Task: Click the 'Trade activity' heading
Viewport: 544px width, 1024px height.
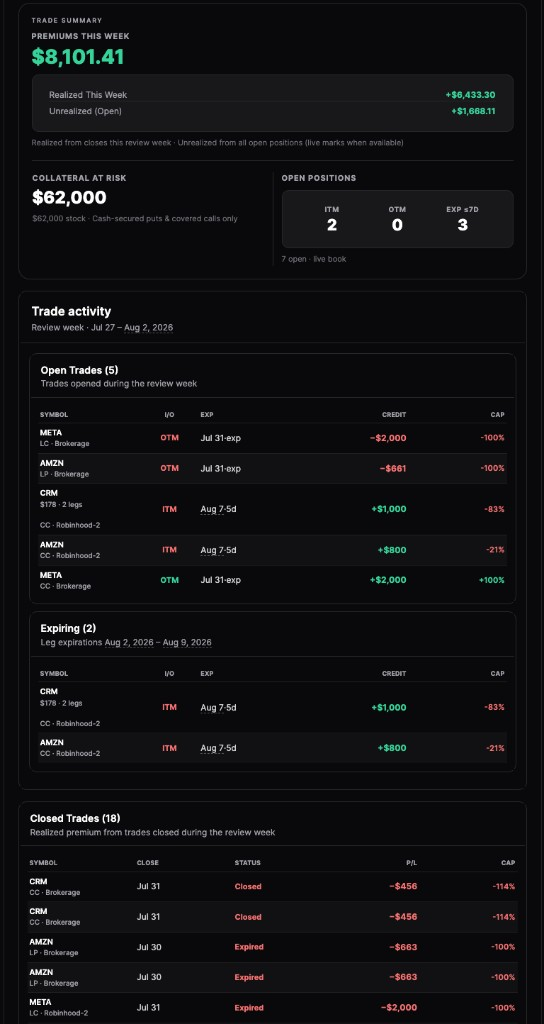Action: (x=71, y=312)
